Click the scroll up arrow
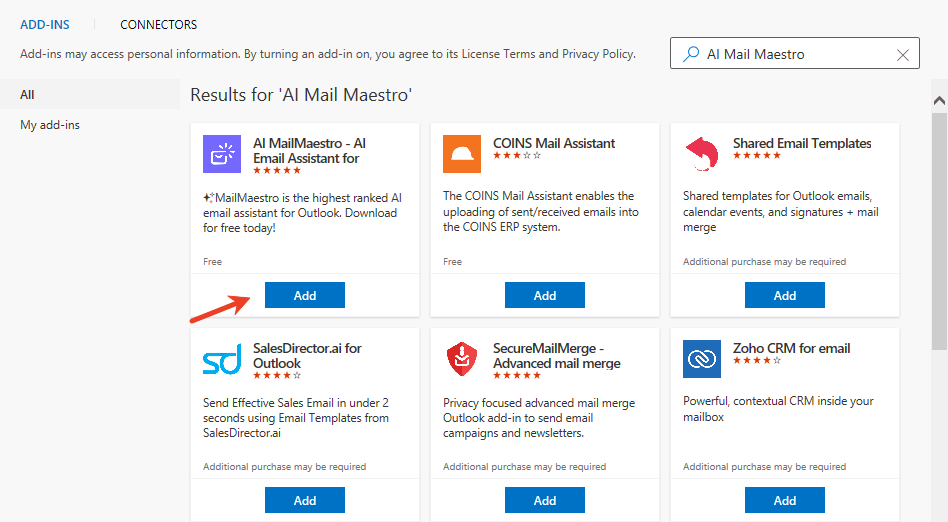The height and width of the screenshot is (522, 948). click(x=939, y=100)
